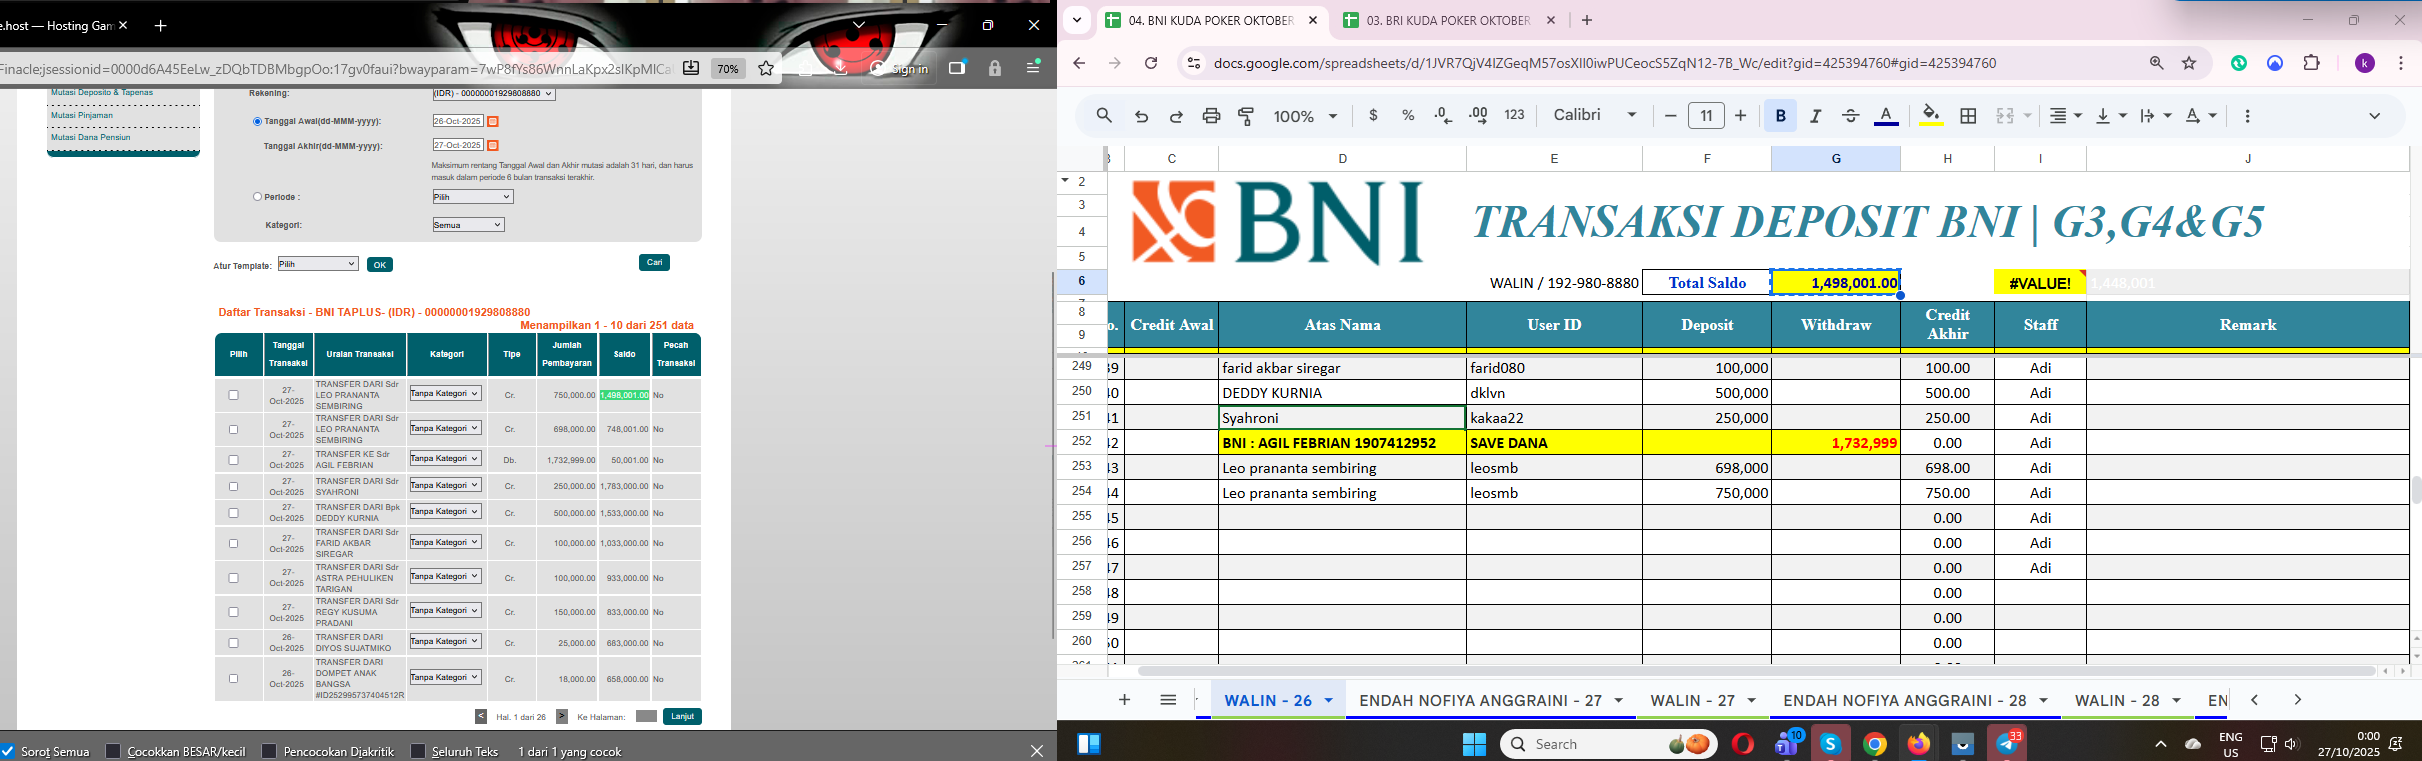Open the 100% zoom dropdown in Sheets

(x=1305, y=116)
